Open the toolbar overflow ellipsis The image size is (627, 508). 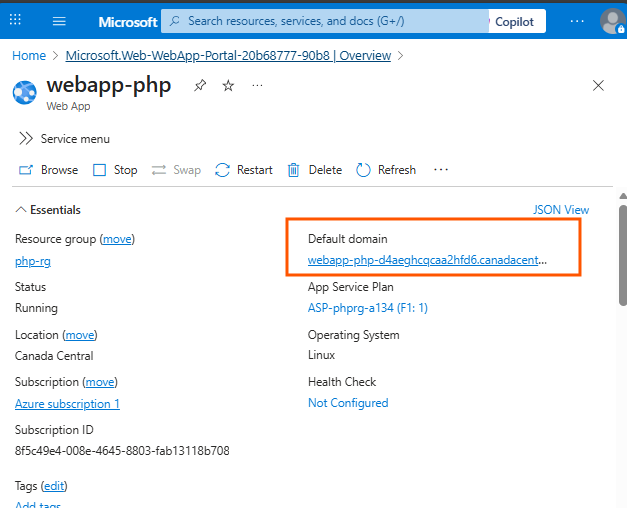point(441,170)
